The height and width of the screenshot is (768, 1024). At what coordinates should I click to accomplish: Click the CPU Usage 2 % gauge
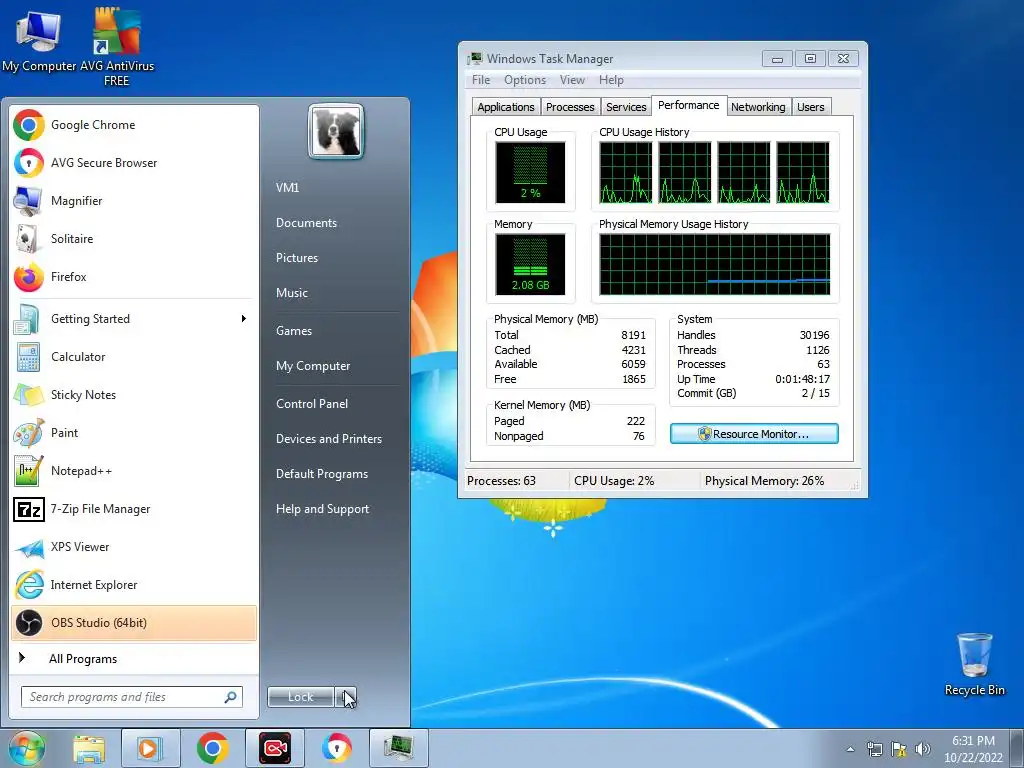[x=530, y=172]
